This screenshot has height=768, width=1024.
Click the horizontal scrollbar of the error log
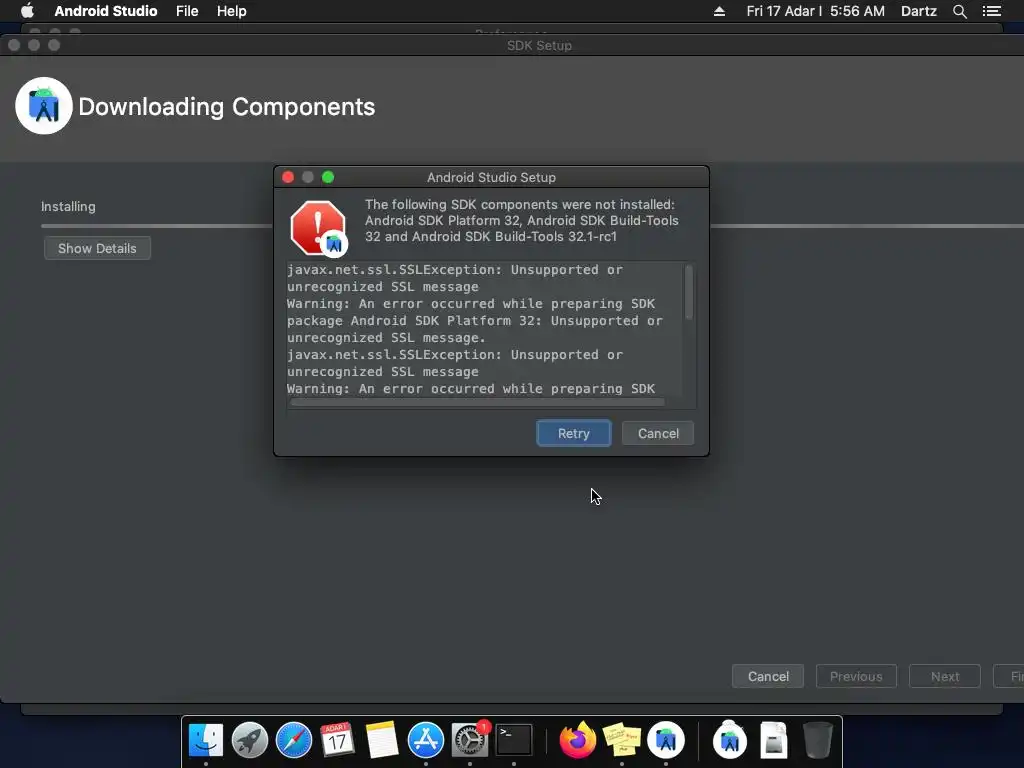pyautogui.click(x=477, y=402)
